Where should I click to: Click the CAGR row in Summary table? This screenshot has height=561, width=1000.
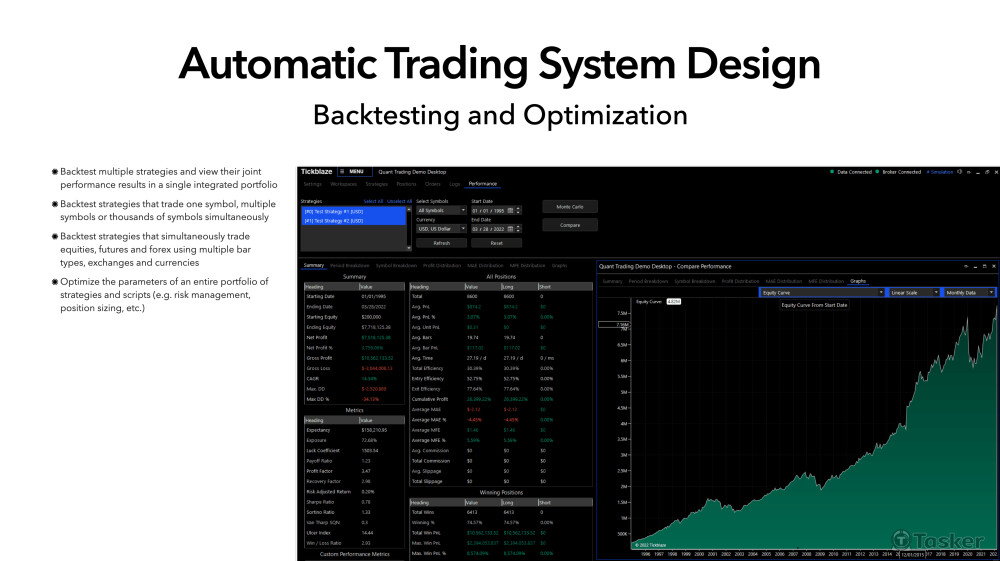(x=355, y=379)
